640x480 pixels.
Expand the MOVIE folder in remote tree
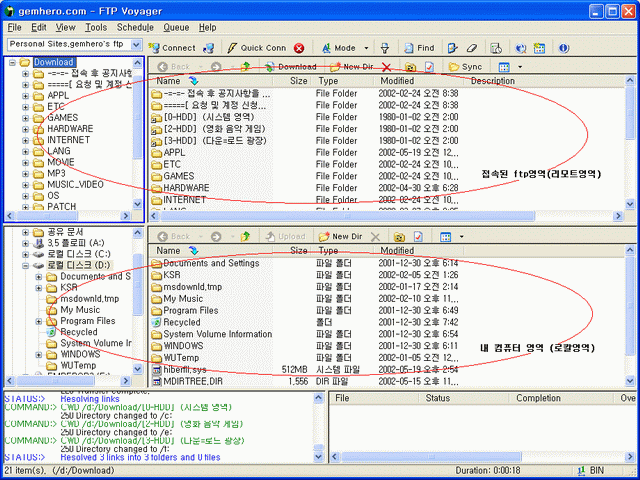point(26,163)
